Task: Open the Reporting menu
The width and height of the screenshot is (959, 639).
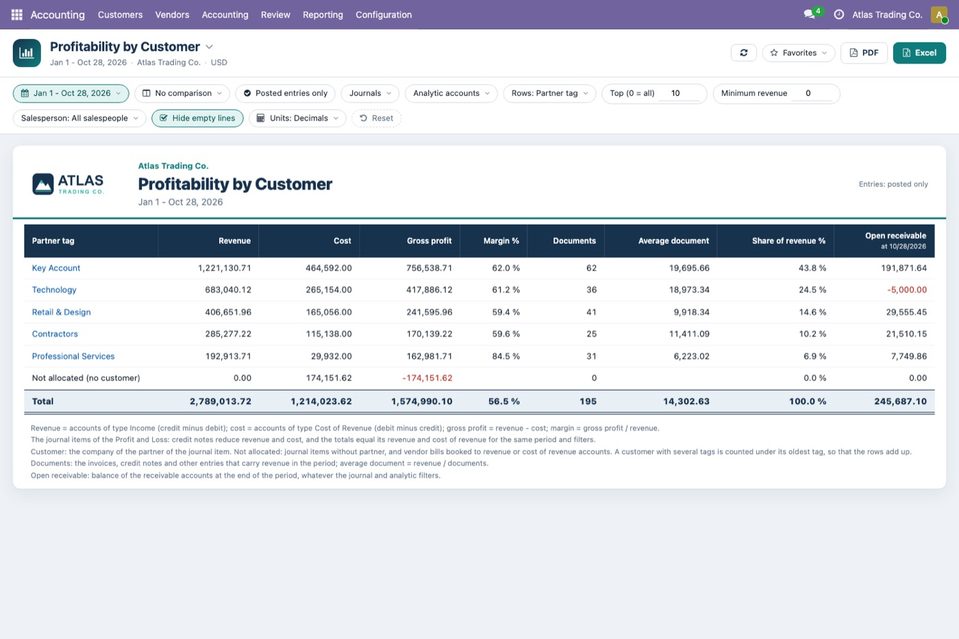Action: [322, 14]
